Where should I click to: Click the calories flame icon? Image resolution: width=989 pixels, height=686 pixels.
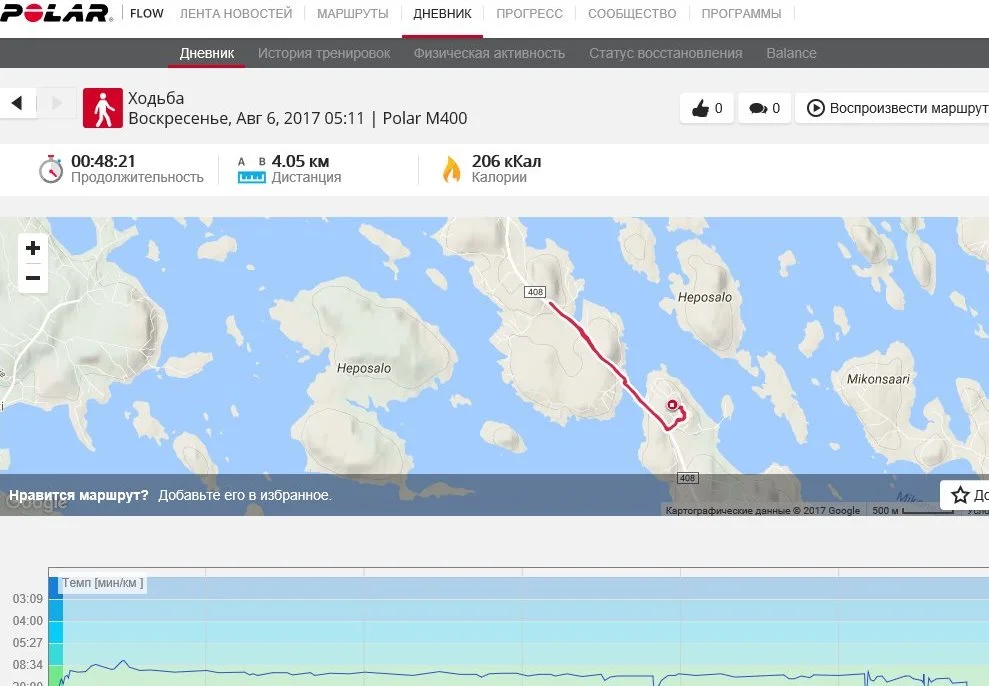(x=452, y=169)
